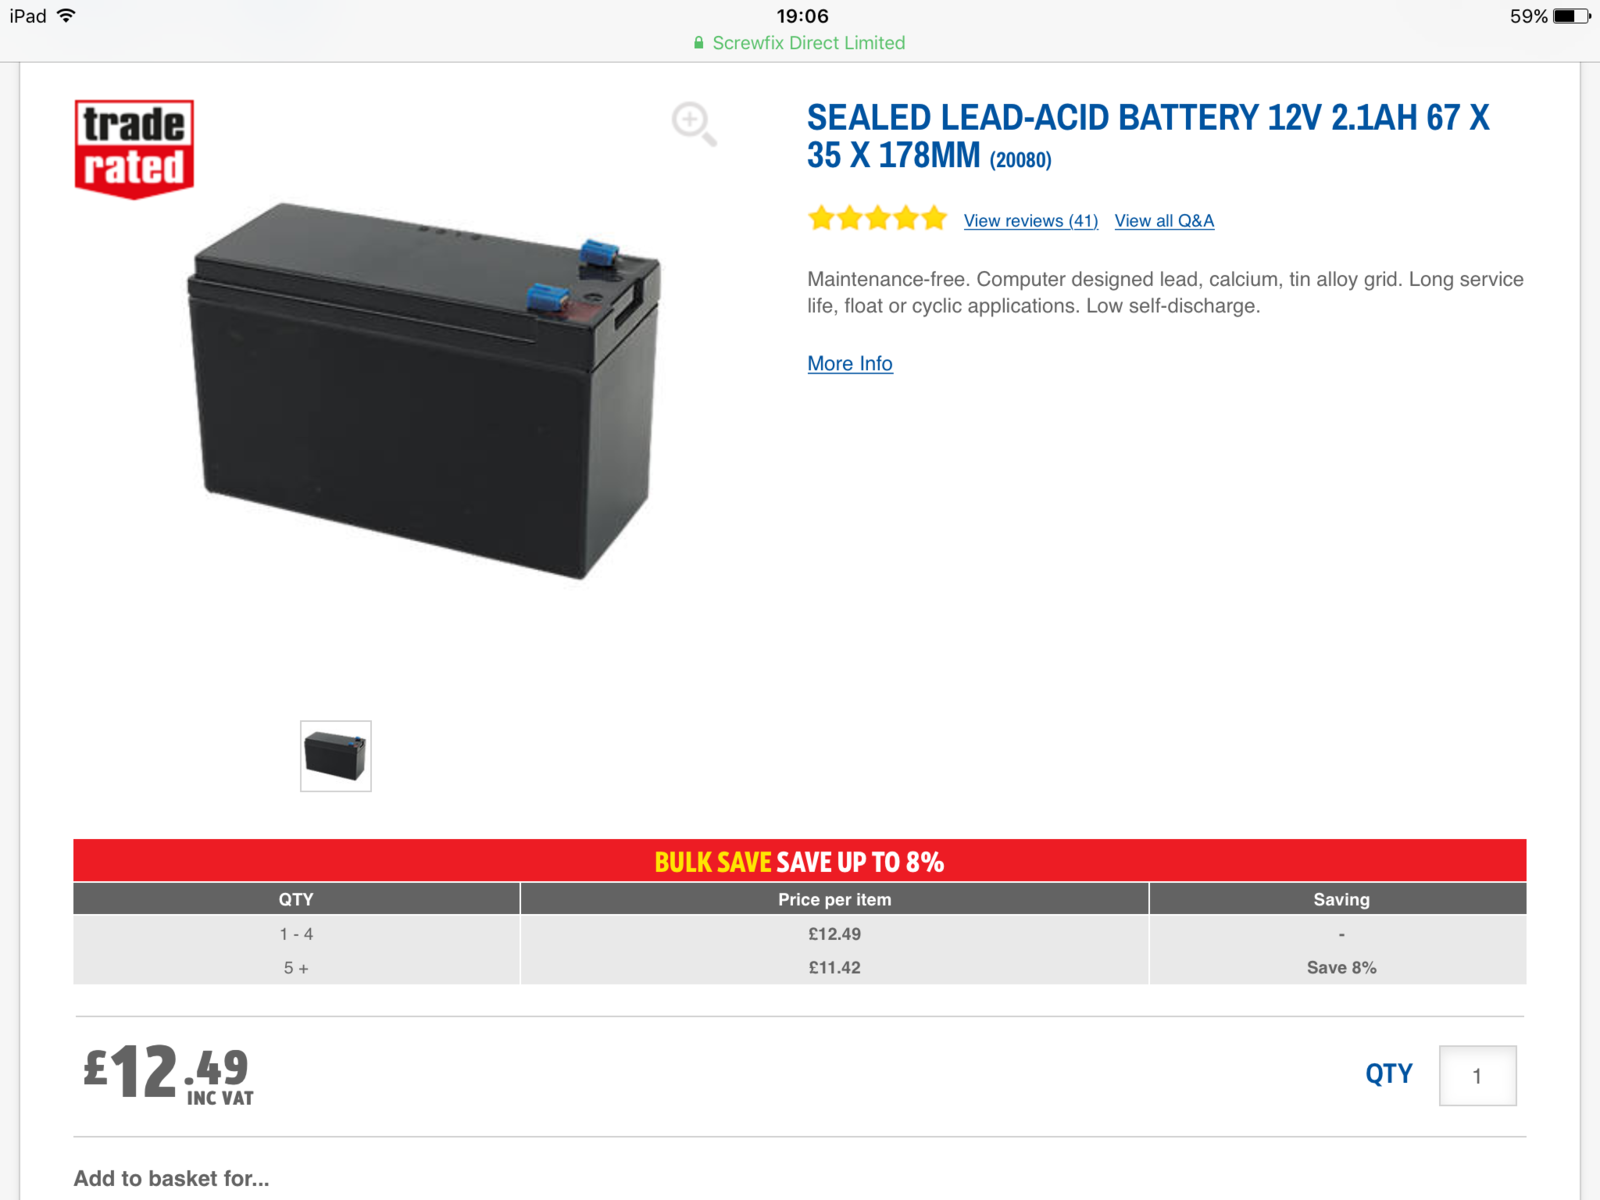Tap the battery indicator icon
This screenshot has width=1600, height=1200.
coord(1570,16)
